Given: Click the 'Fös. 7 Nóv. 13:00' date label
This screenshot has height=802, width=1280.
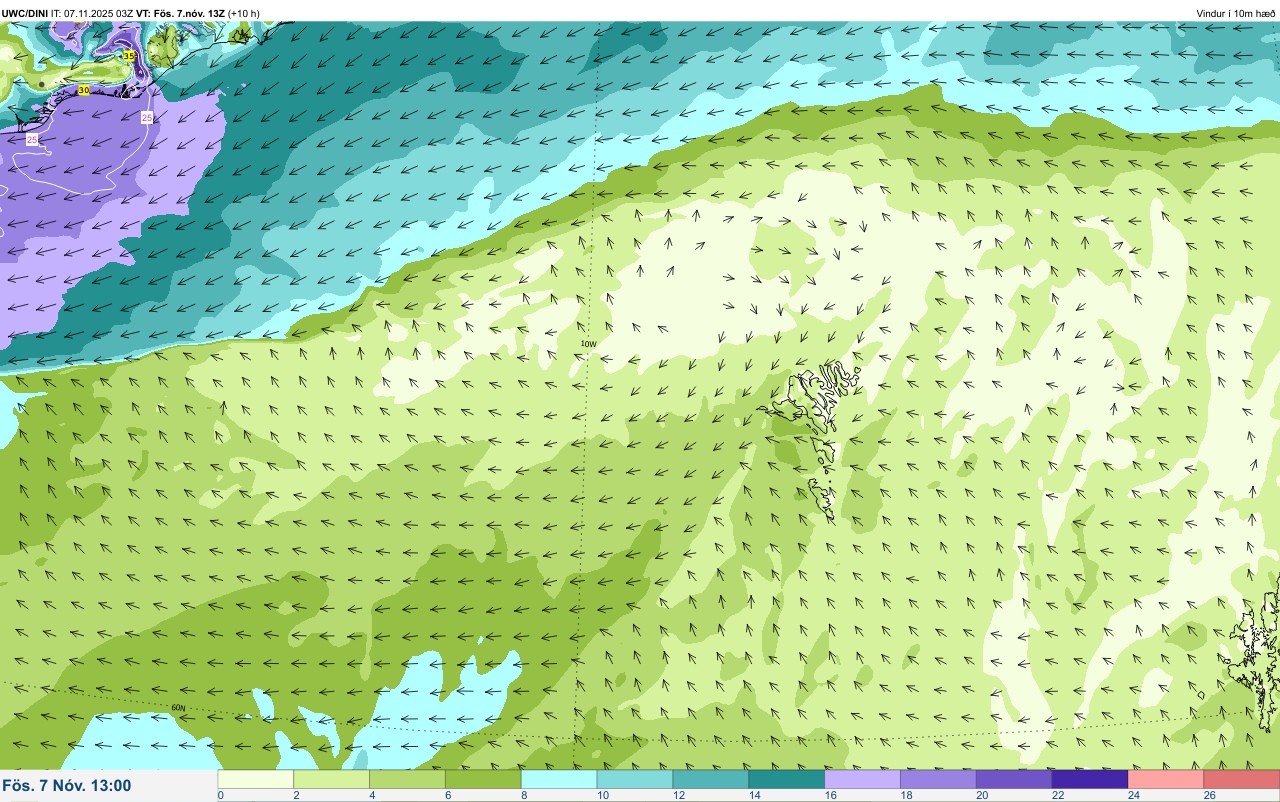Looking at the screenshot, I should tap(66, 785).
